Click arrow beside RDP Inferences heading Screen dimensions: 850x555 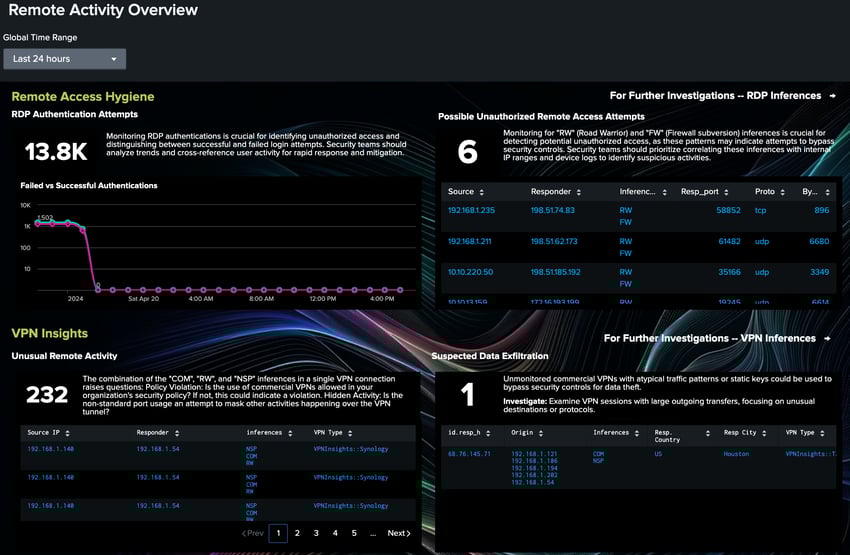pos(831,96)
